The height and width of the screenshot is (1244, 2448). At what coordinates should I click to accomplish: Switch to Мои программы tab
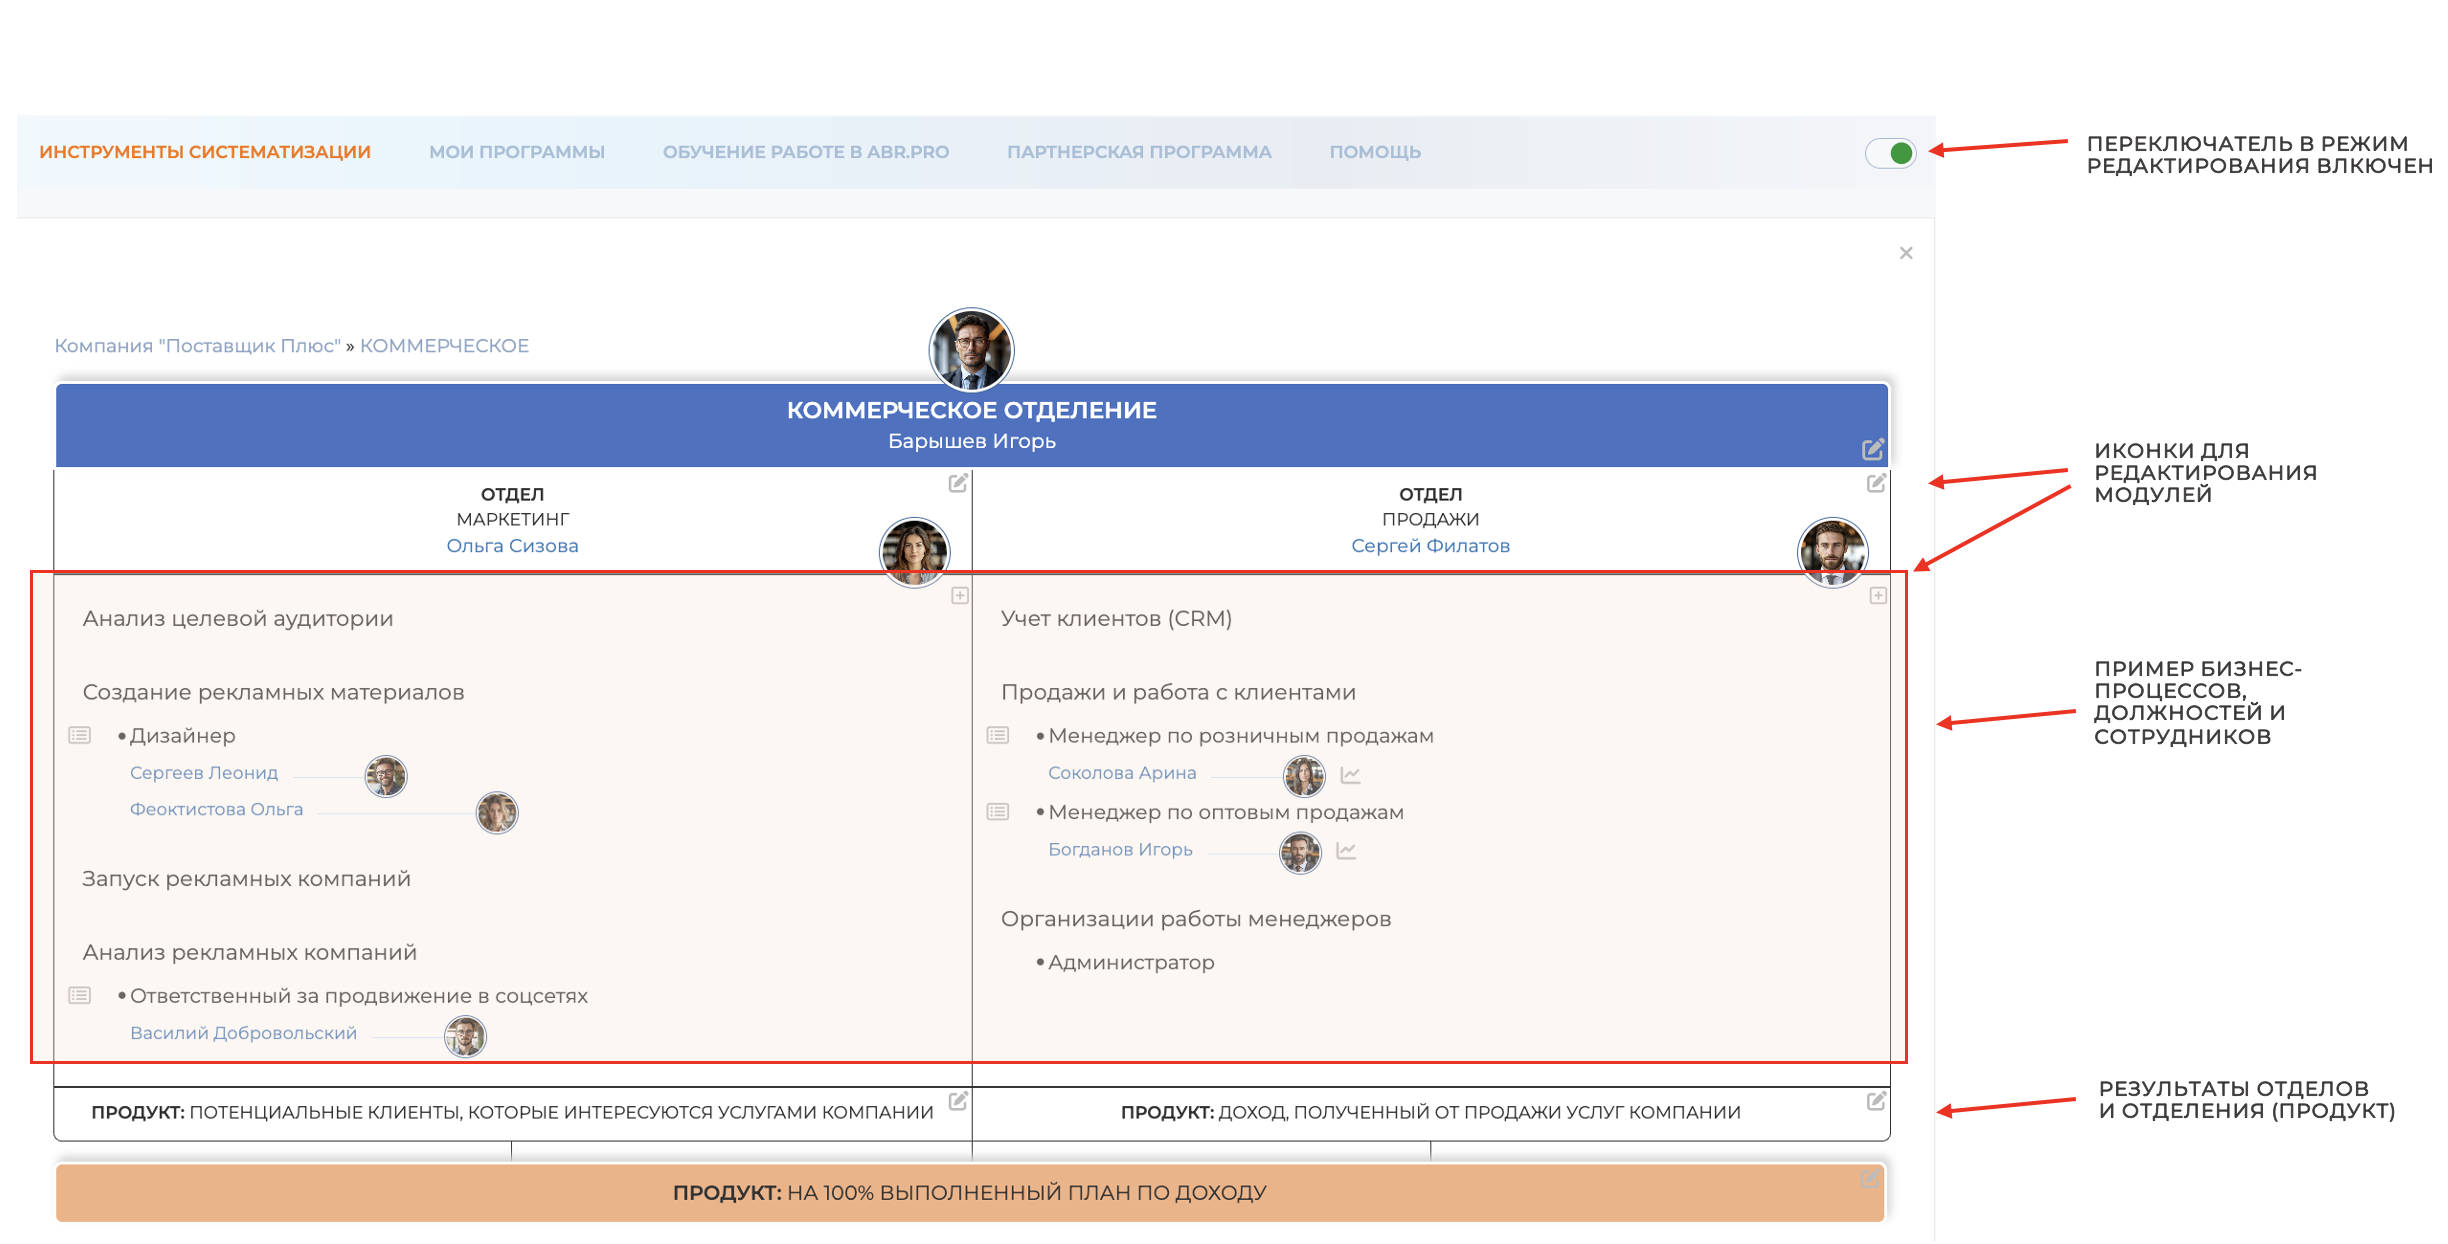click(x=517, y=152)
